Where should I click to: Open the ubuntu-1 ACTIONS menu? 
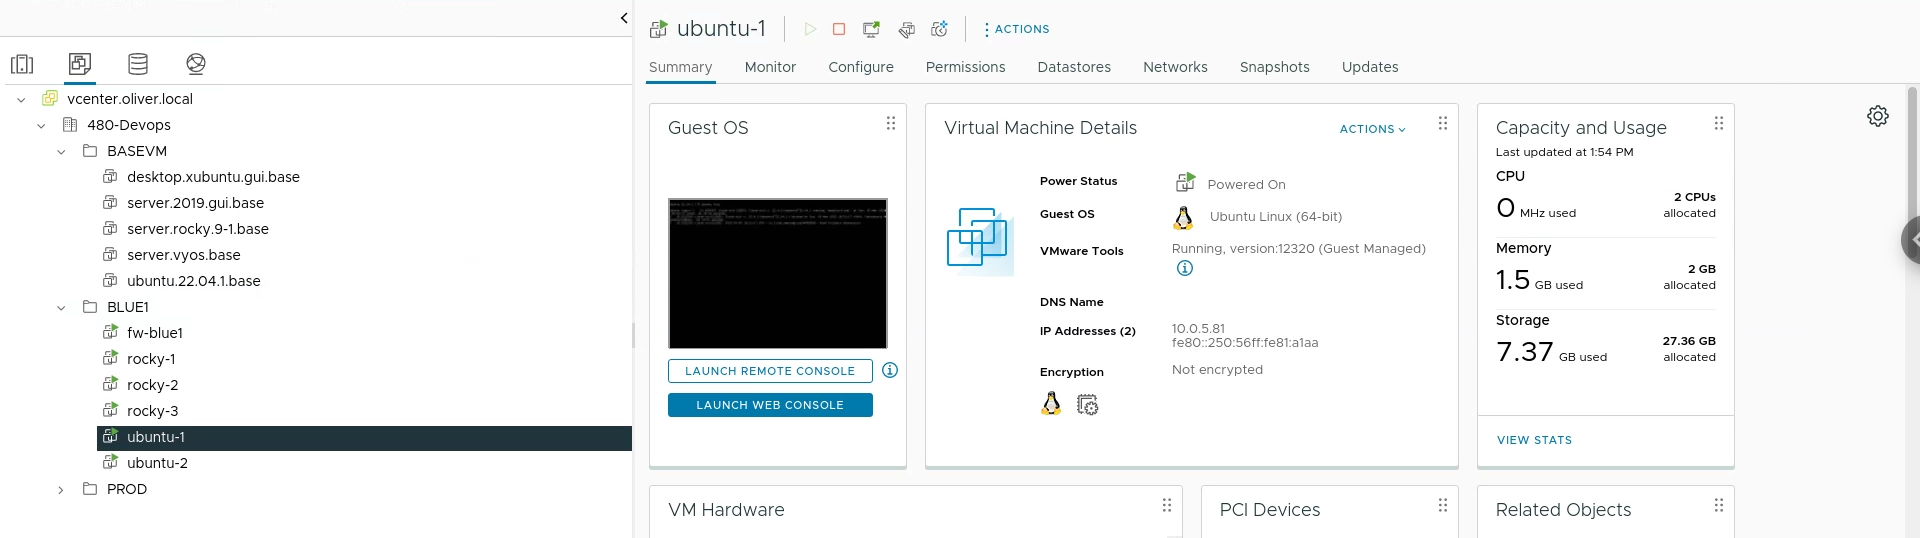click(1017, 29)
